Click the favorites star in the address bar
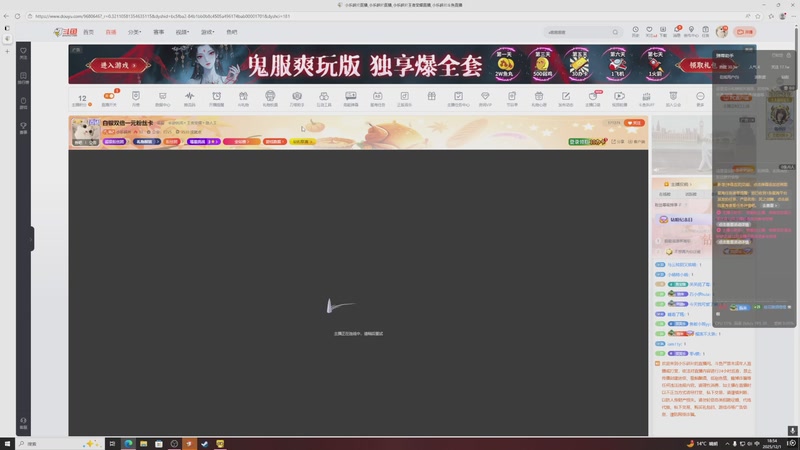This screenshot has height=450, width=800. (x=758, y=16)
